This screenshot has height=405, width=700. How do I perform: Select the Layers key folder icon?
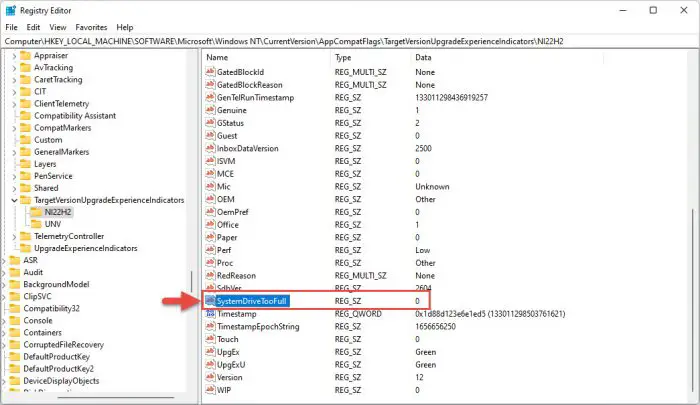26,164
